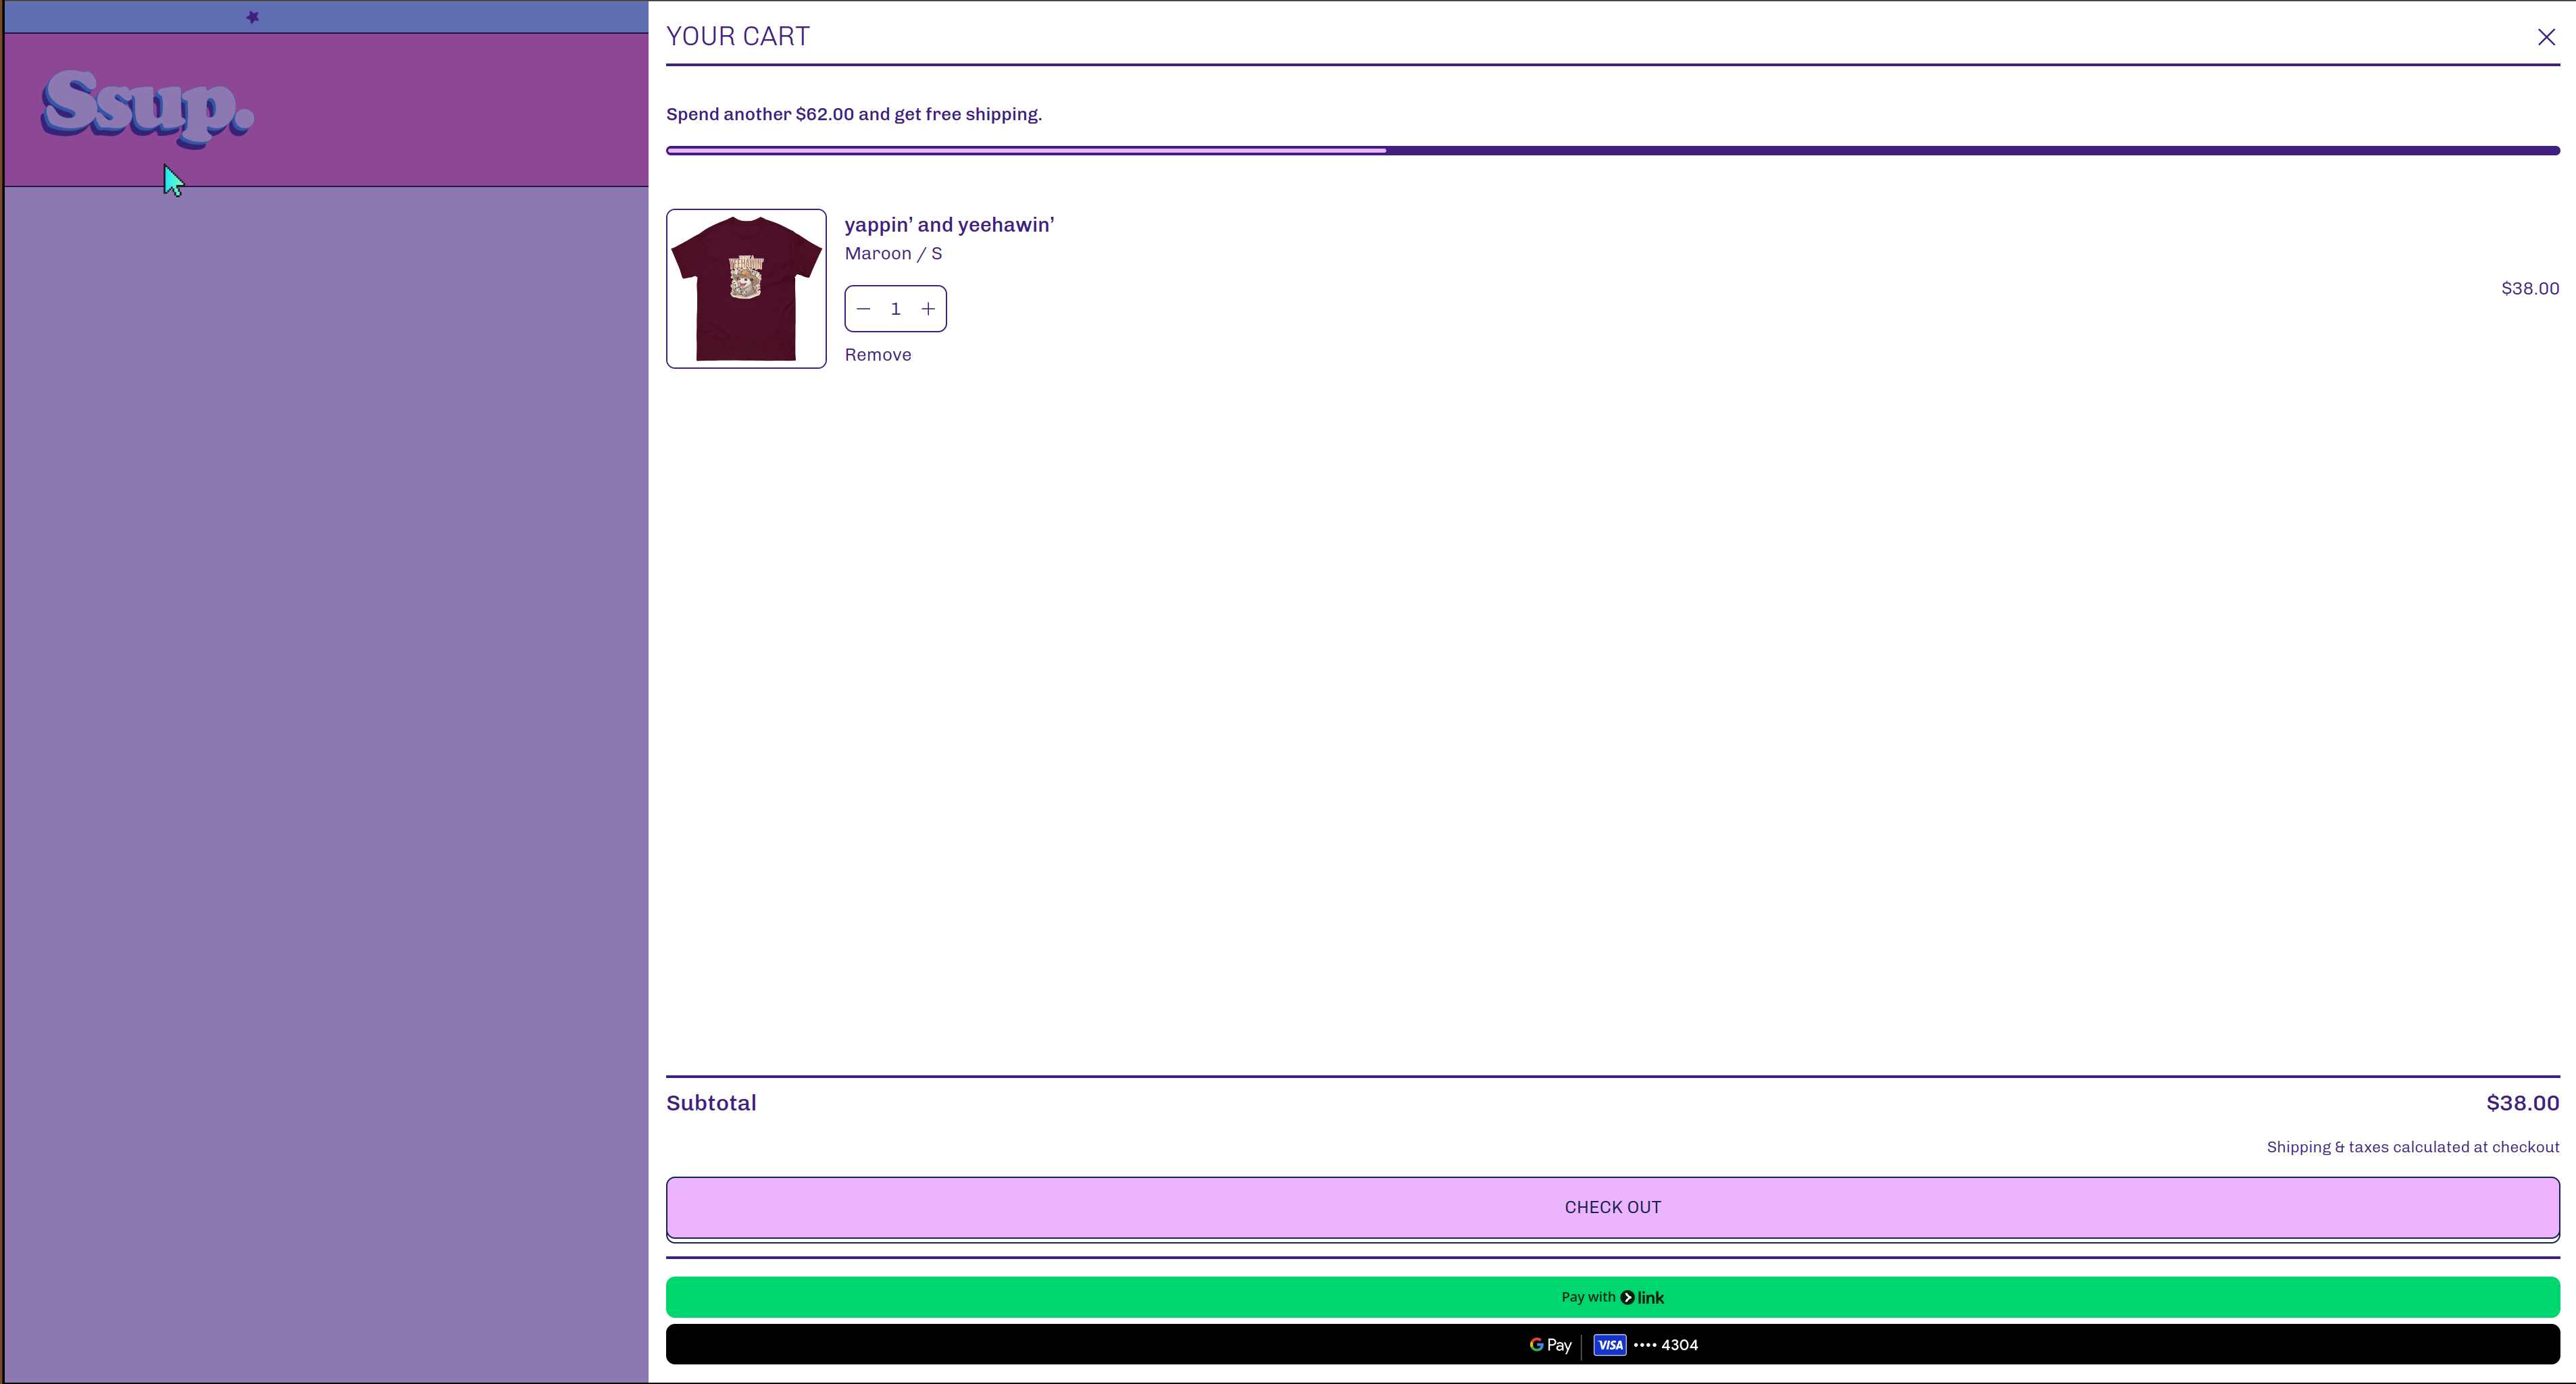
Task: Click the Google Pay checkout button
Action: (x=1611, y=1345)
